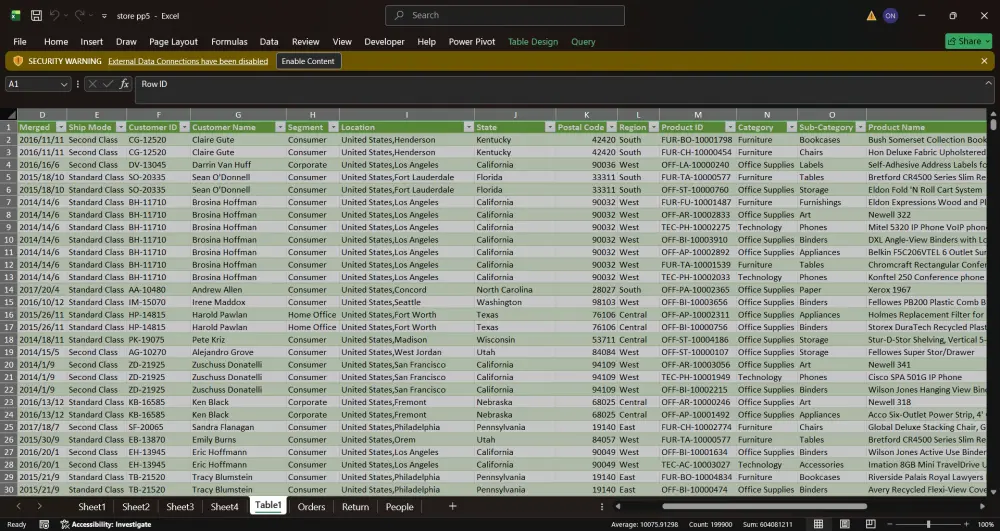
Task: Expand the formula bar chevron
Action: click(988, 84)
